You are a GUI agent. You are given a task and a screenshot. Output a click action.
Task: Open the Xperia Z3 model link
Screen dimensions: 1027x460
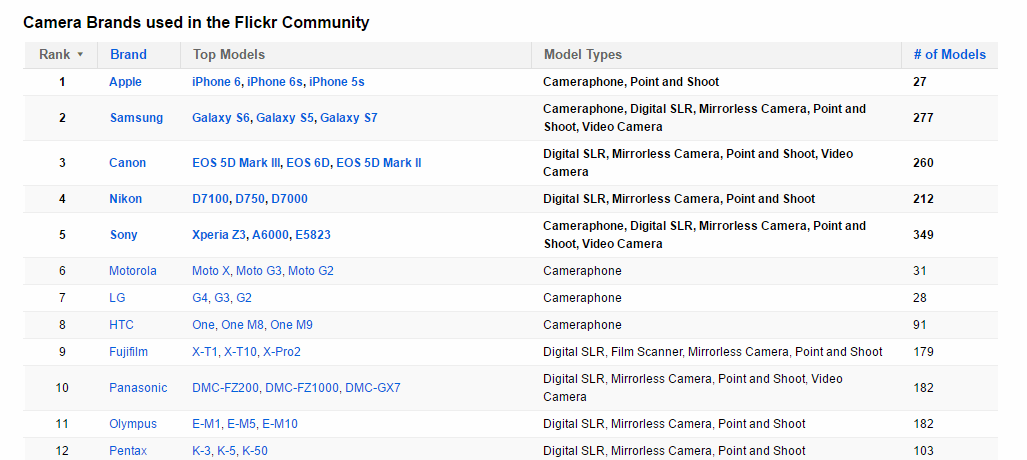[219, 235]
